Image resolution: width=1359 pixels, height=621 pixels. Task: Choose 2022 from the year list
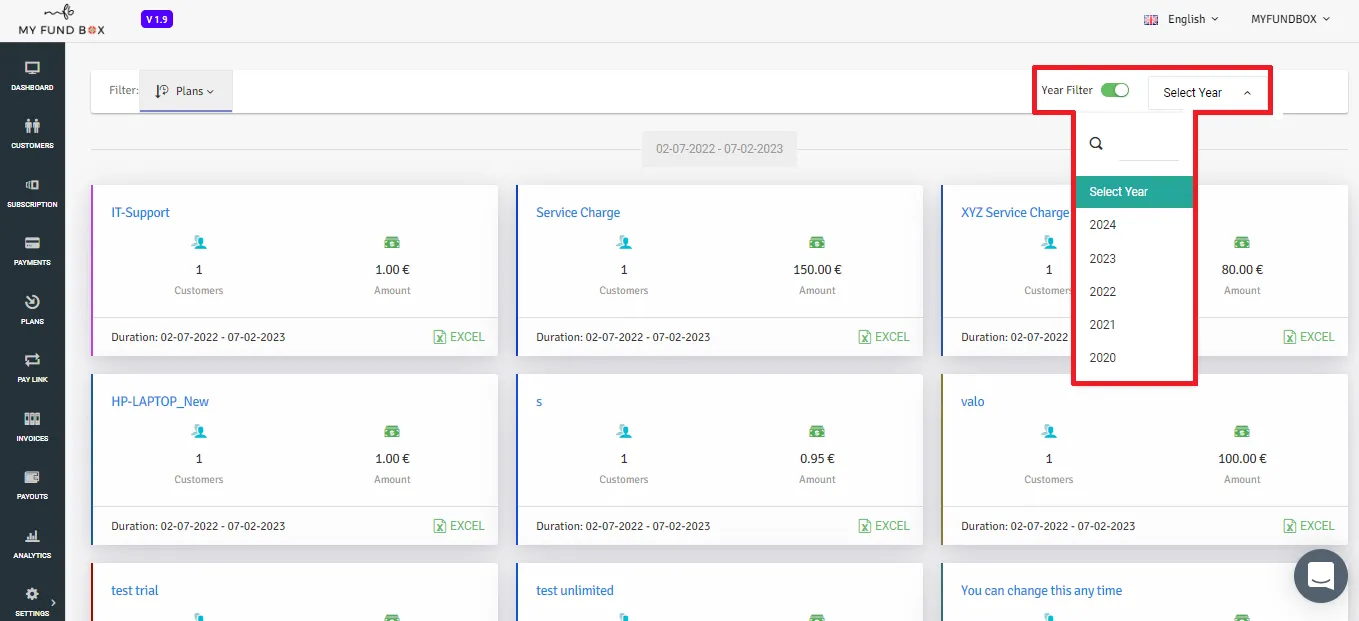click(x=1134, y=292)
